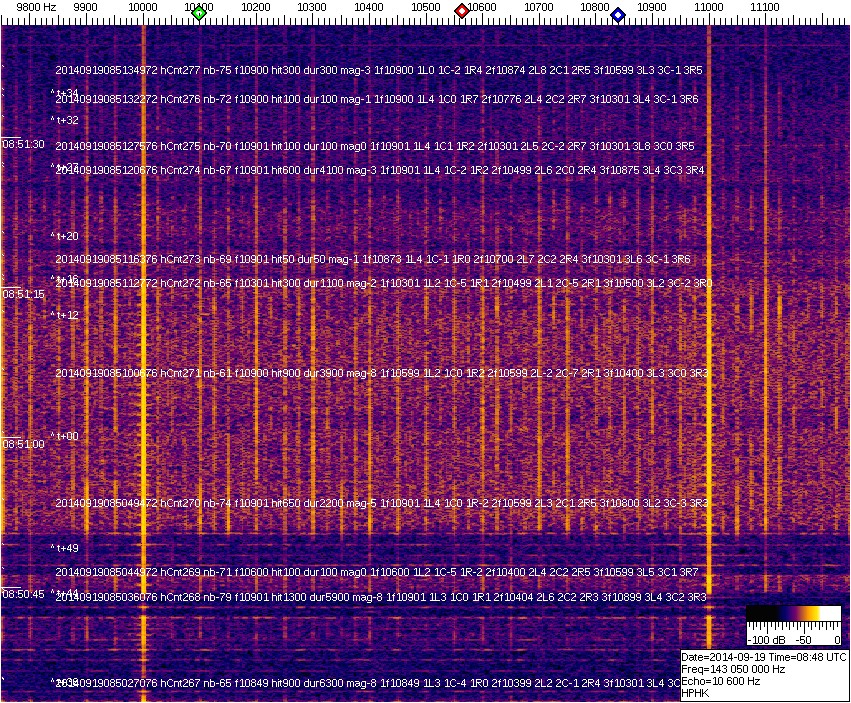Click the blue diamond frequency marker

618,15
